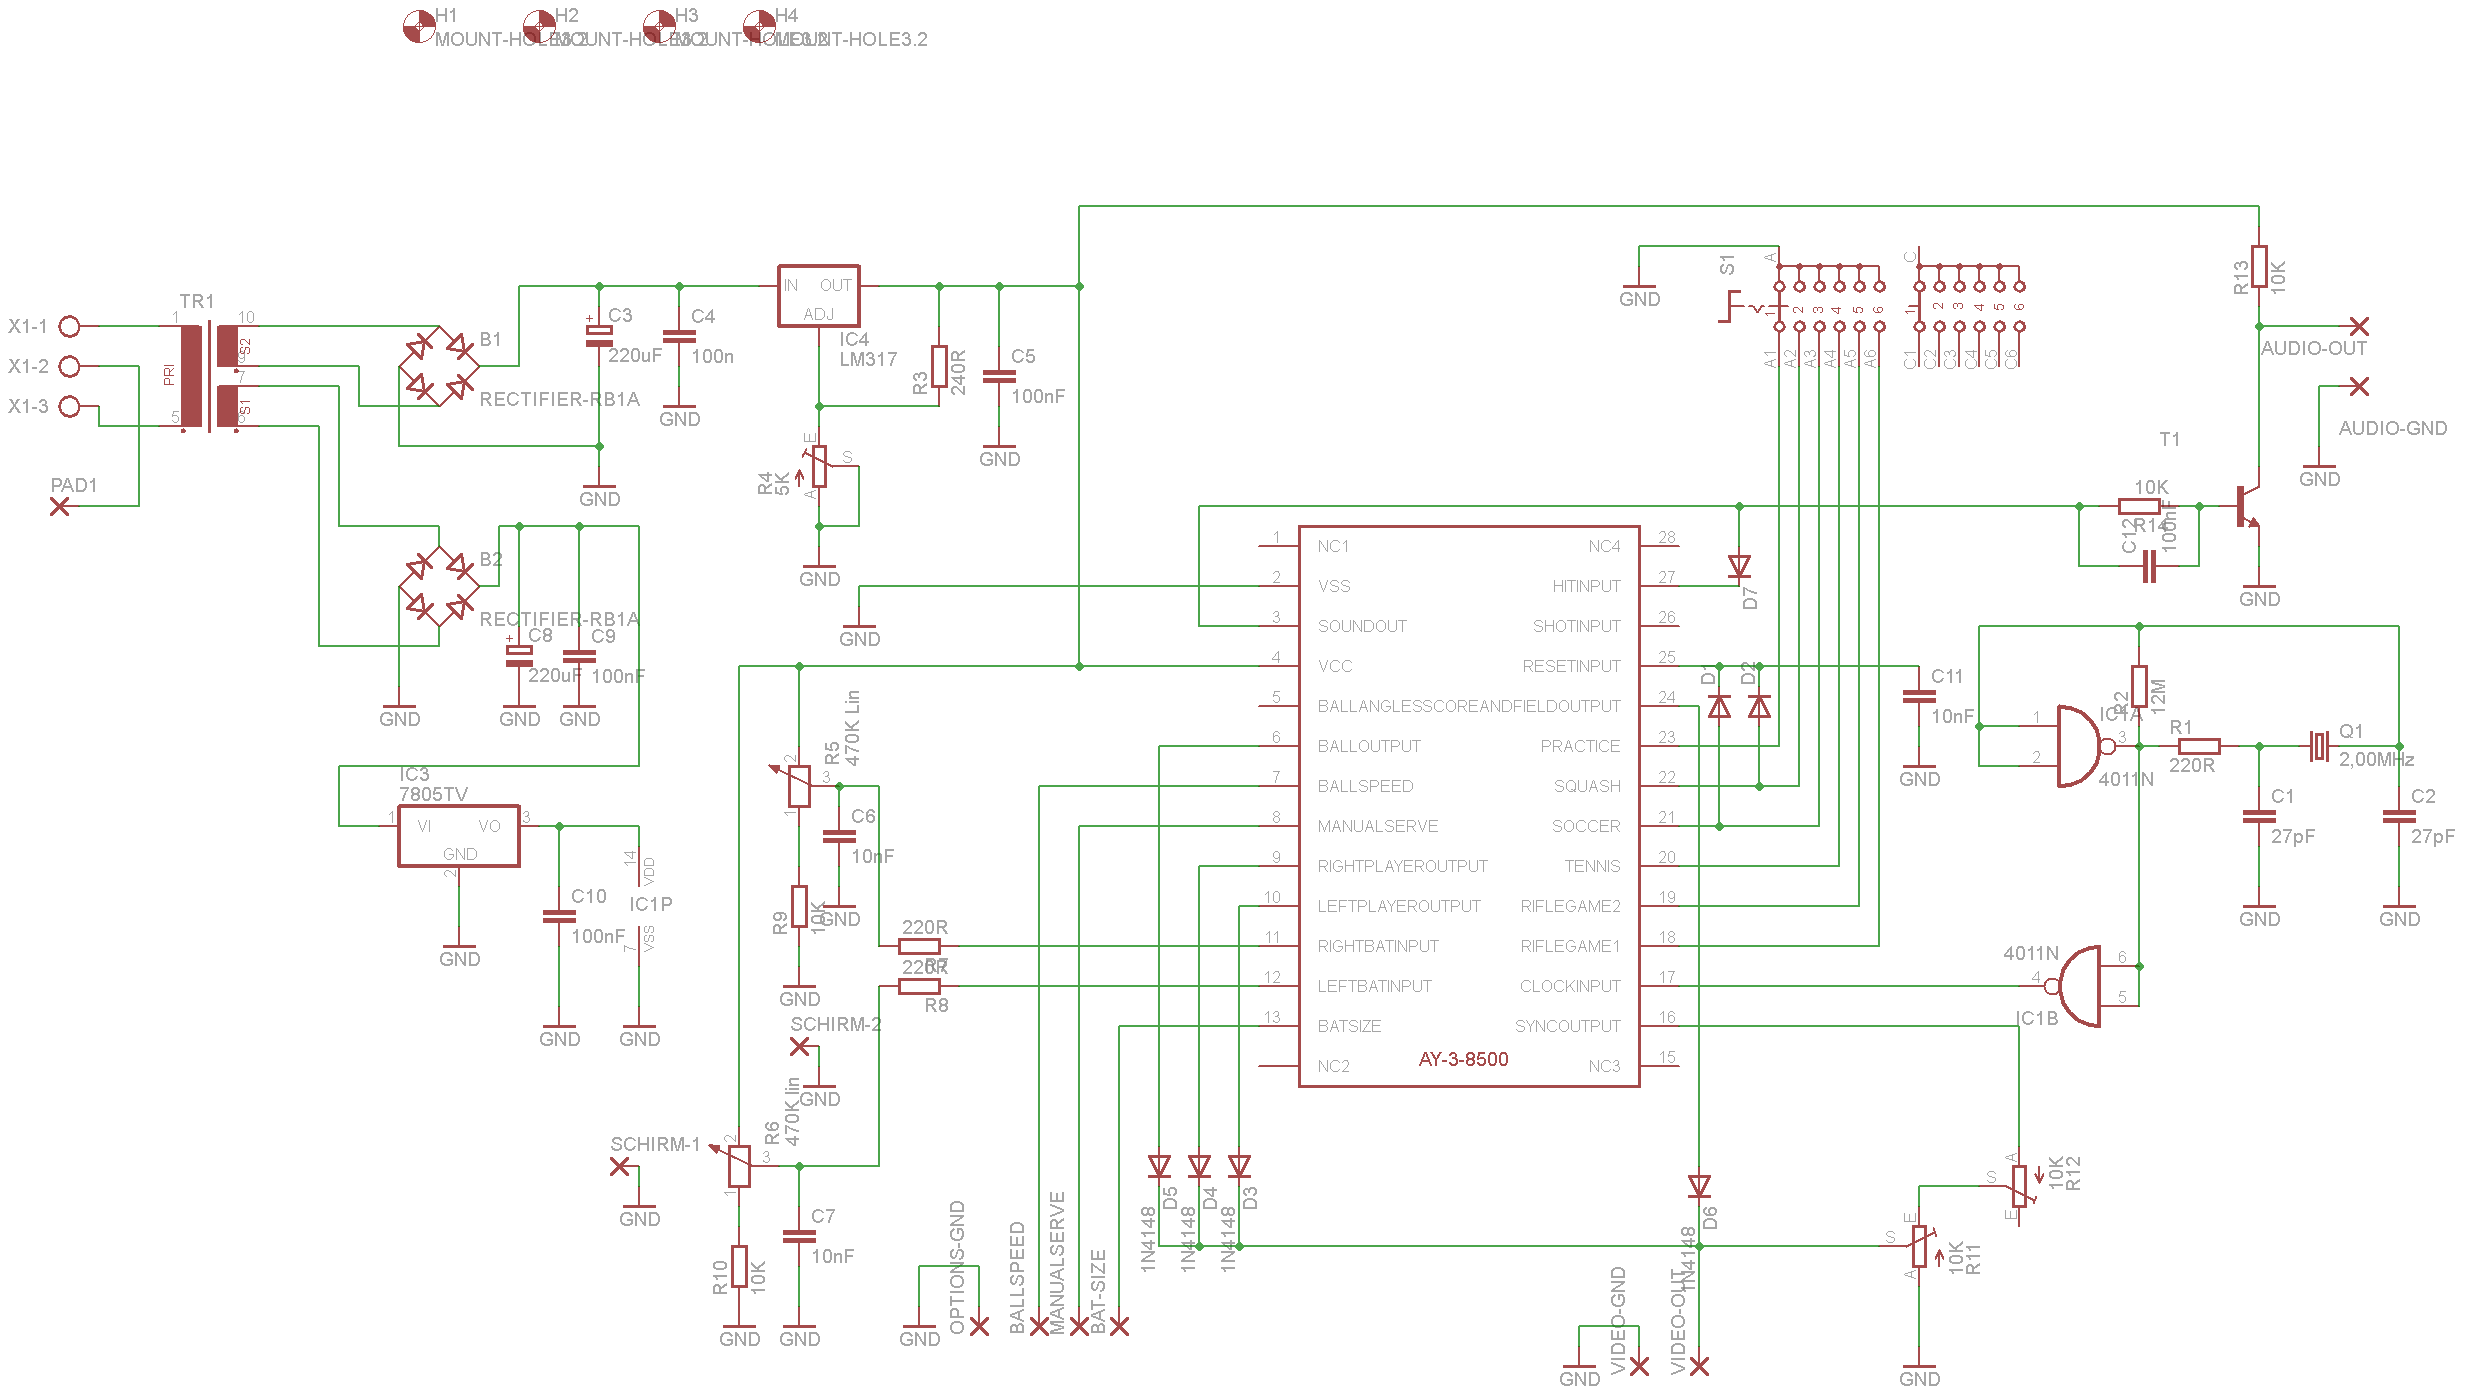Select the 7805TV value label

pyautogui.click(x=433, y=794)
